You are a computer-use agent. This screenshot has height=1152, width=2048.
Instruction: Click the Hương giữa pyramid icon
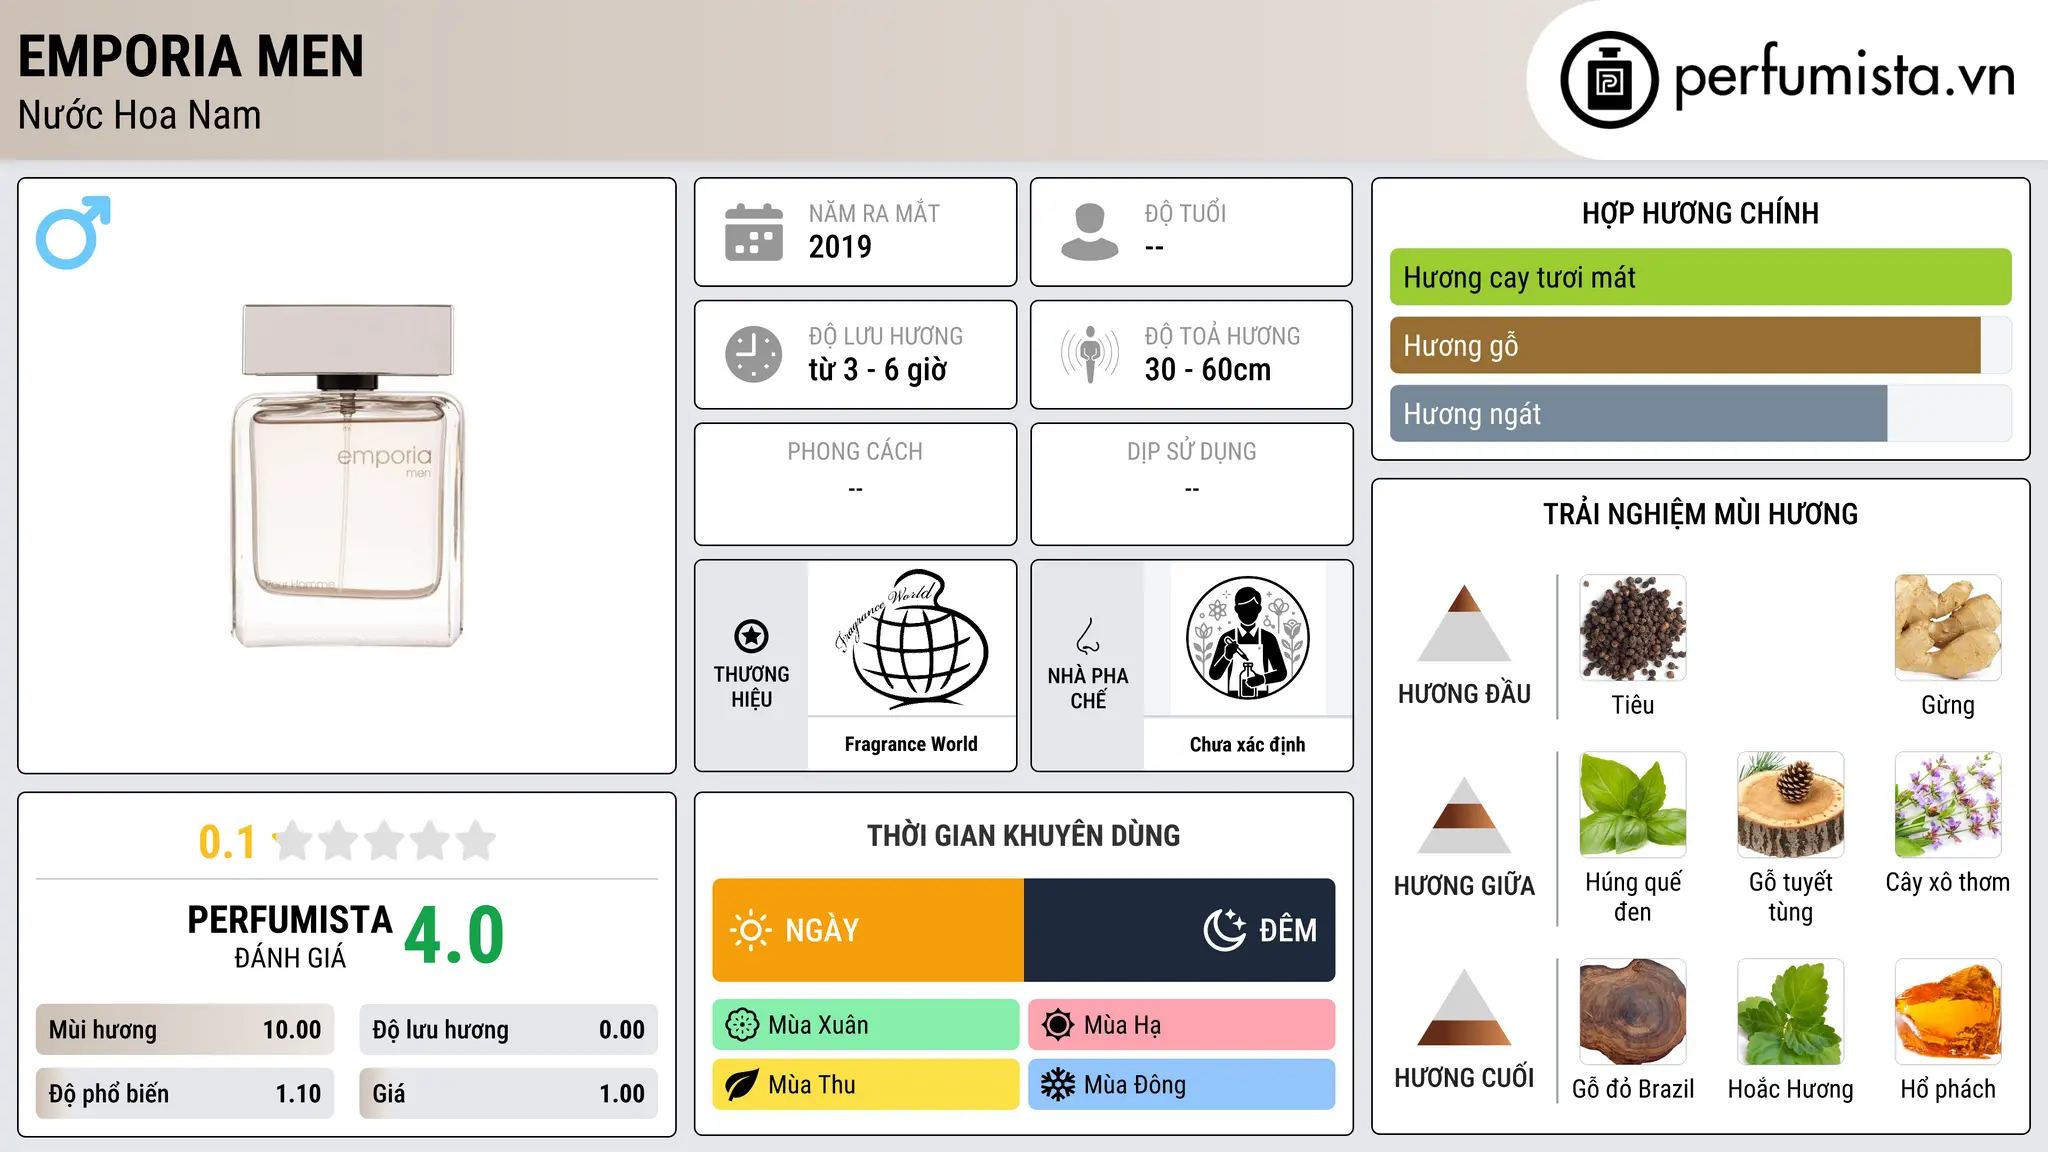1464,815
